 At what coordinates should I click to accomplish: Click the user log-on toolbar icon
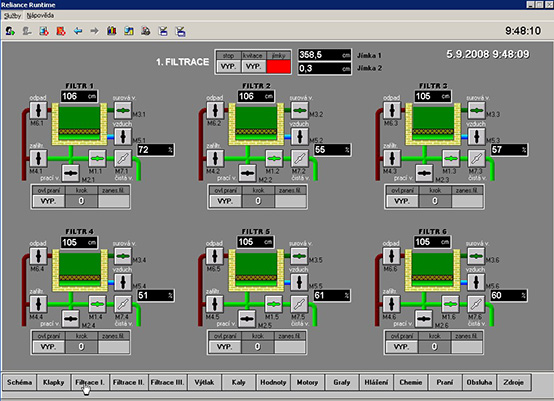click(10, 31)
